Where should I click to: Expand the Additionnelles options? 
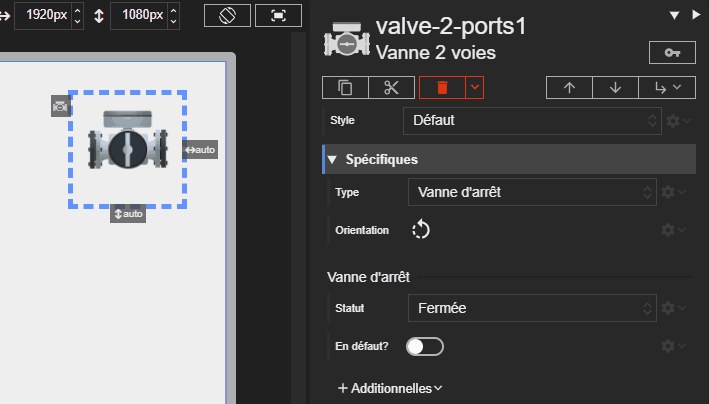pyautogui.click(x=390, y=388)
